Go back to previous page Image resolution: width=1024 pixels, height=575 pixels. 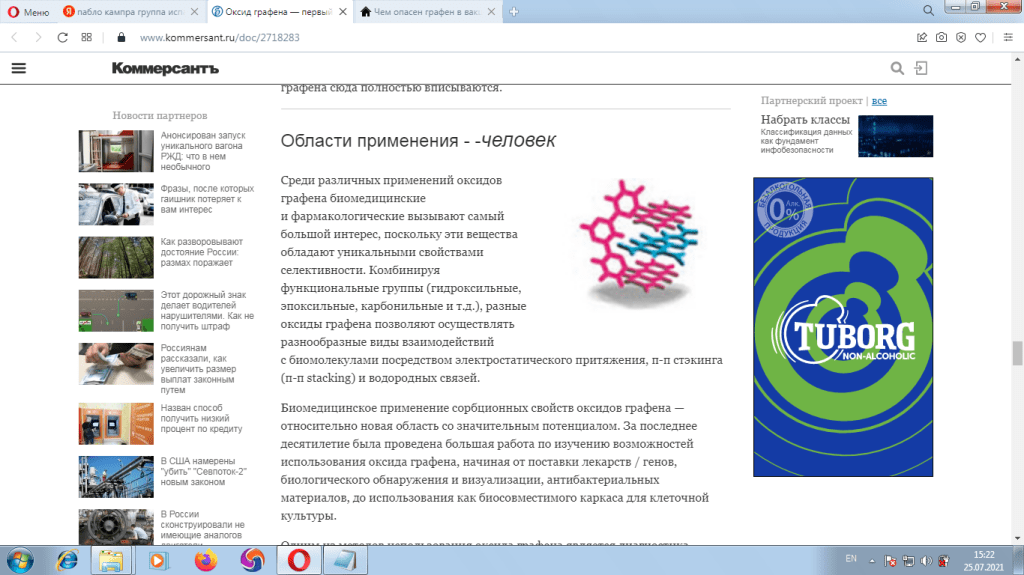pyautogui.click(x=14, y=37)
